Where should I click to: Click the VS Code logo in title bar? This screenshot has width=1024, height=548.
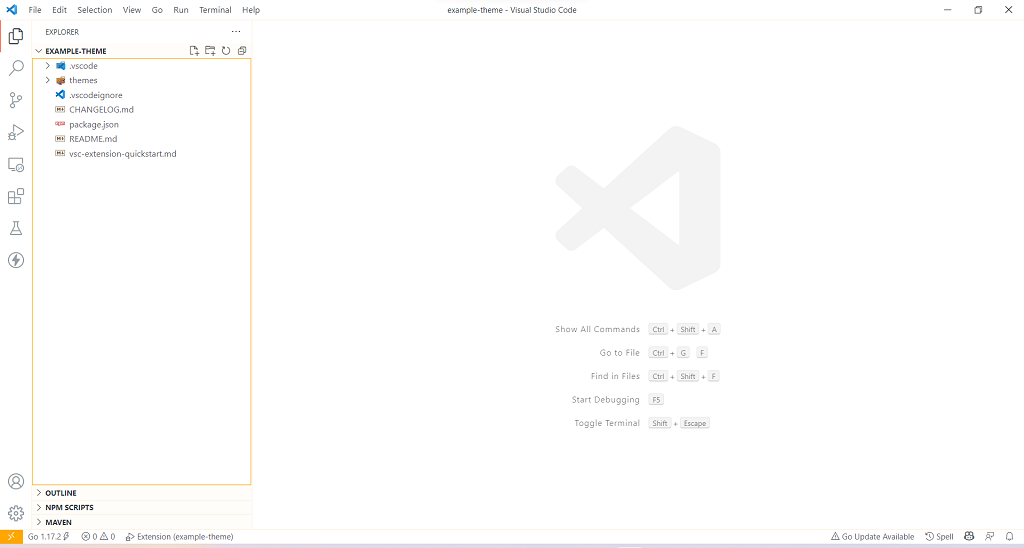click(x=11, y=10)
